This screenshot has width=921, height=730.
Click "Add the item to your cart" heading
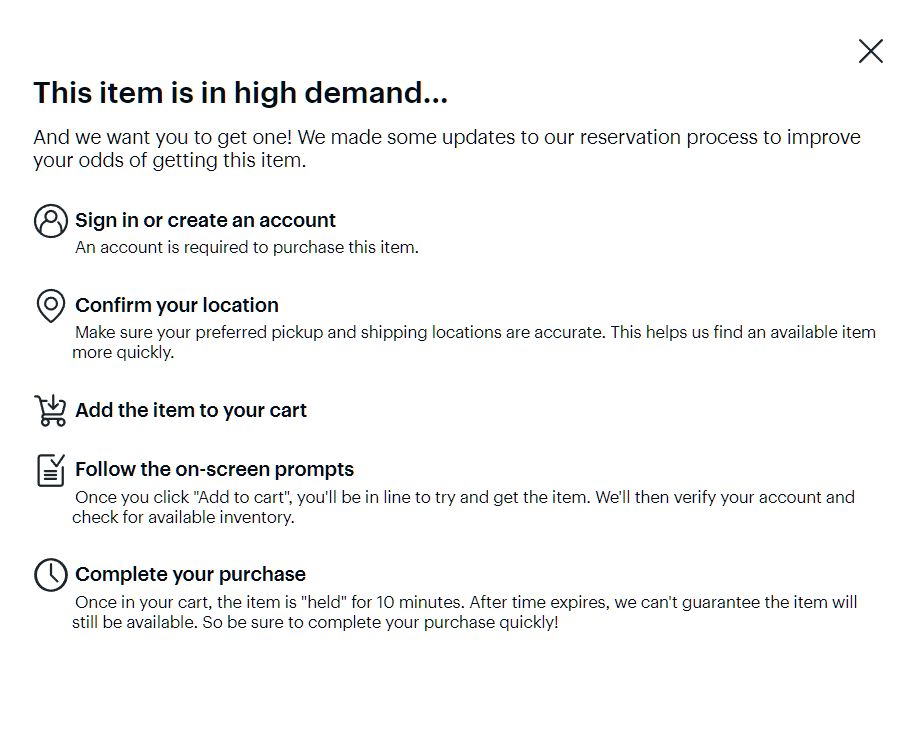pos(191,410)
